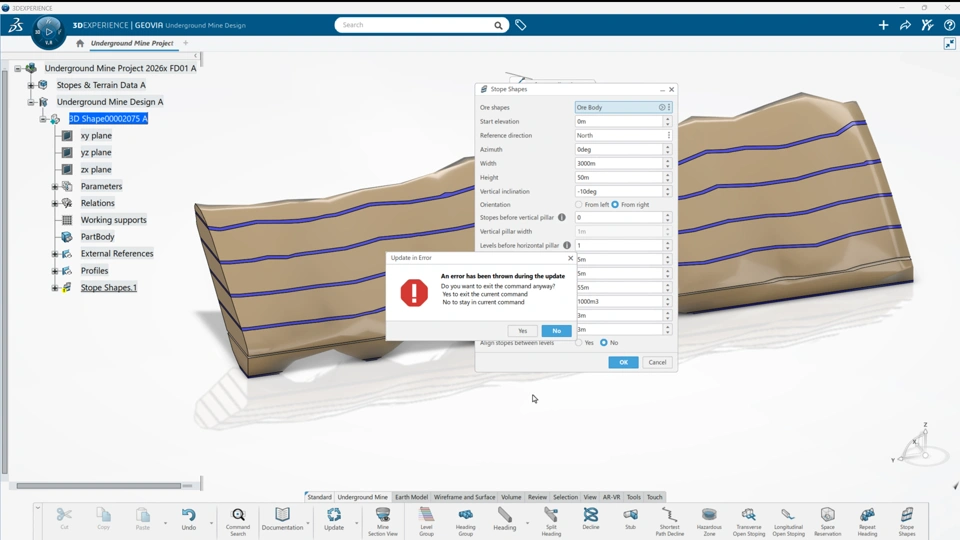Collapse Underground Mine Design A node
The width and height of the screenshot is (960, 540).
[x=30, y=102]
